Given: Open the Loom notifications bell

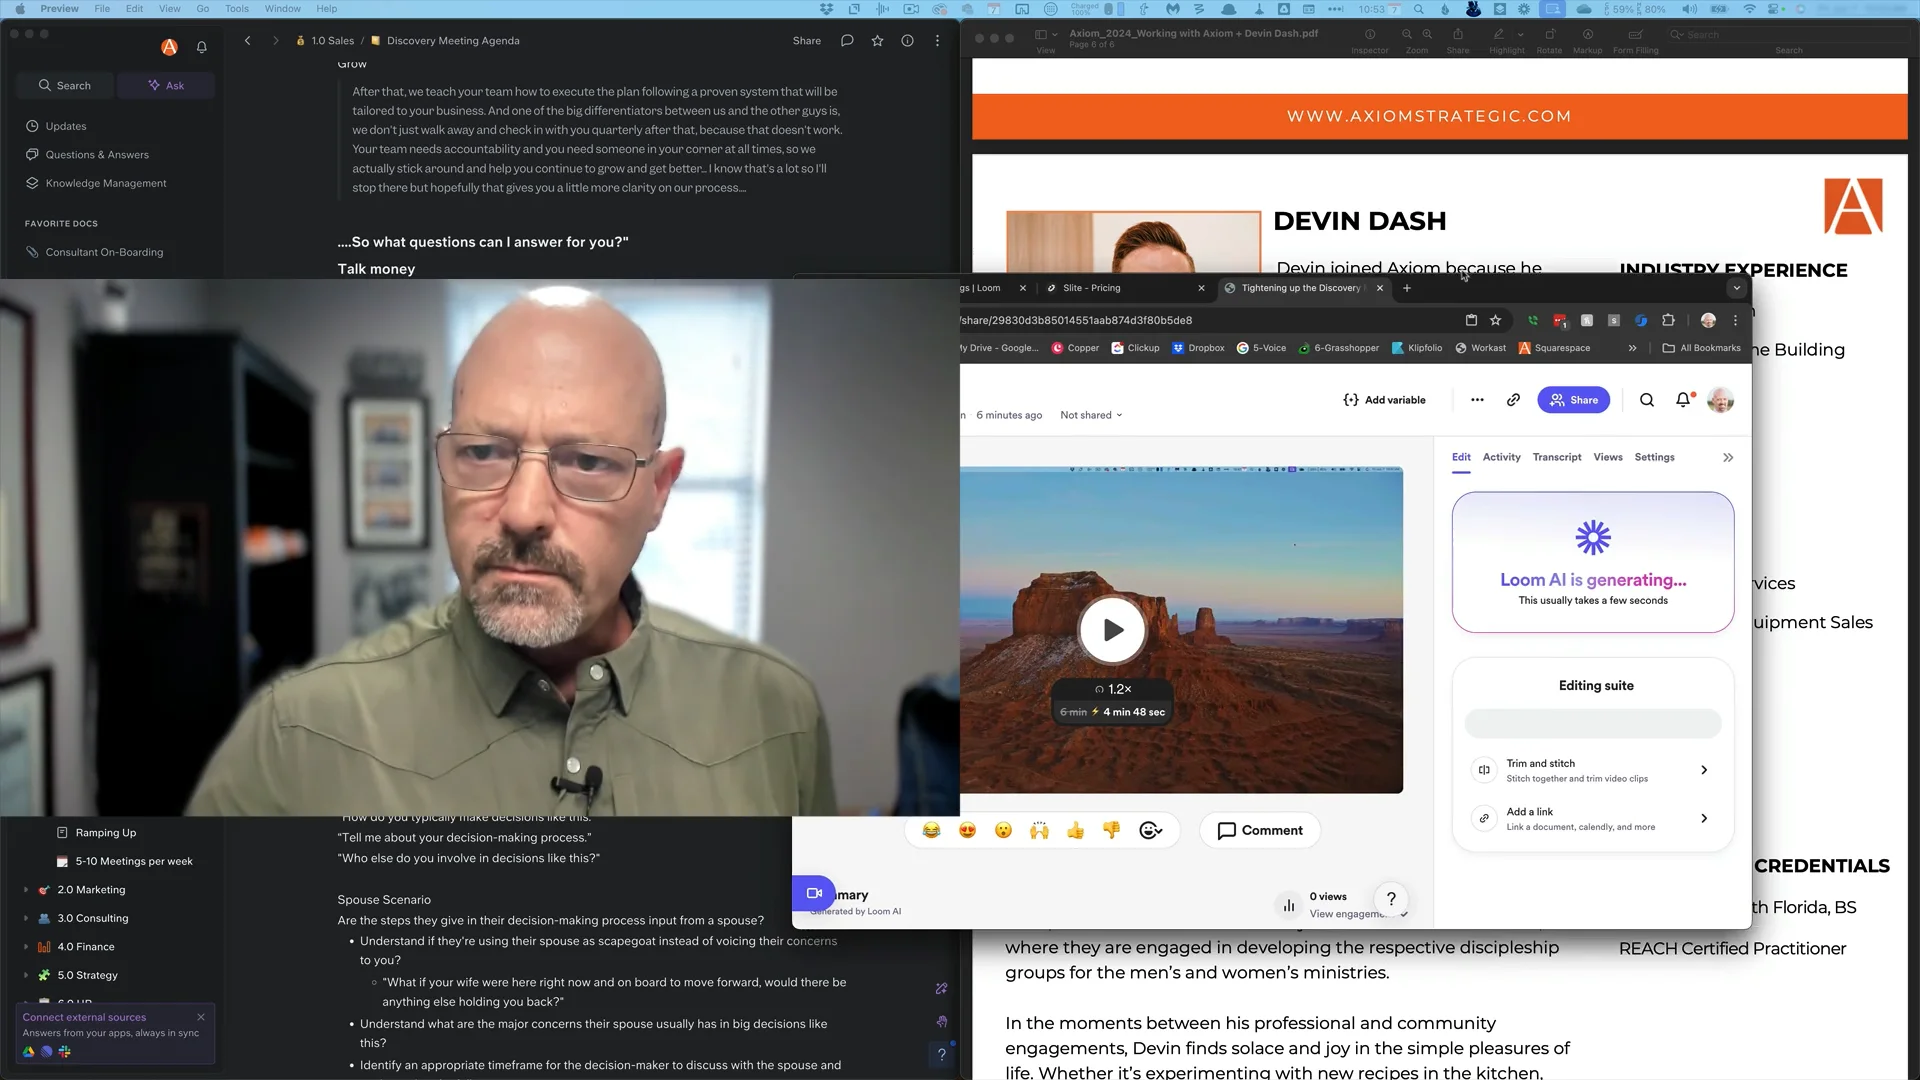Looking at the screenshot, I should 1684,400.
